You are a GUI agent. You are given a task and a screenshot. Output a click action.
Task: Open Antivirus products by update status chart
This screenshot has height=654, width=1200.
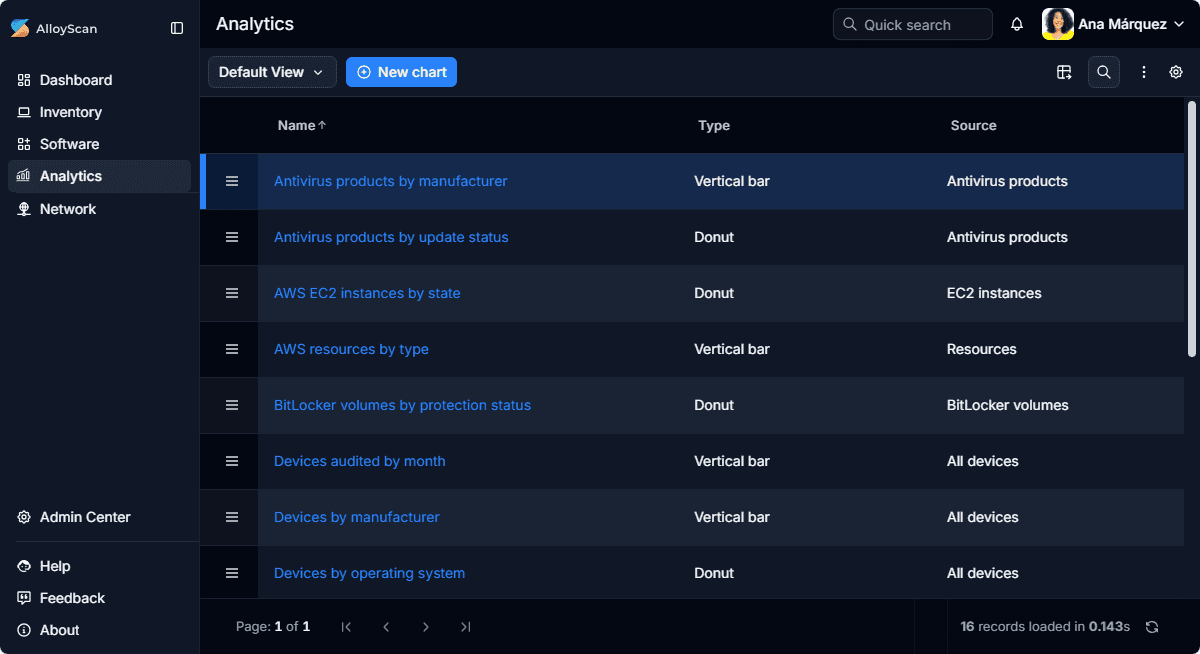[391, 237]
